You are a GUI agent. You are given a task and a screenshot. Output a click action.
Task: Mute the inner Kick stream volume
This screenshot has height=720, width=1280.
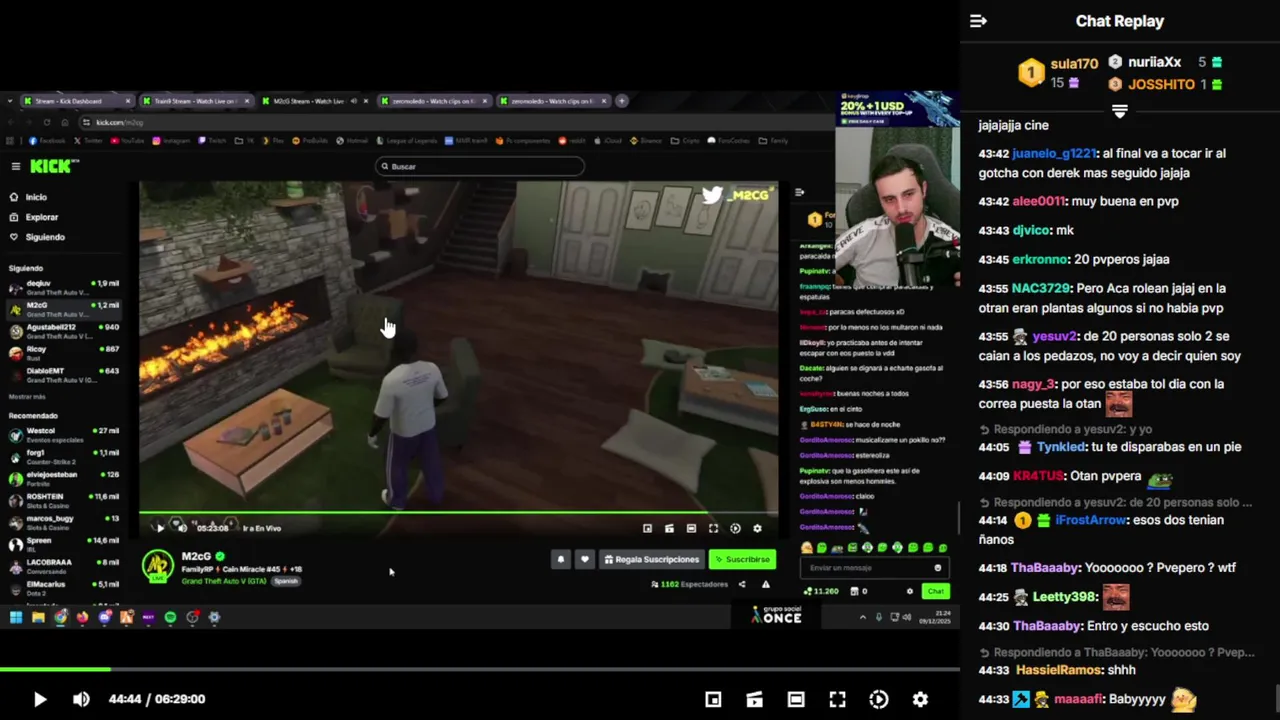[181, 528]
